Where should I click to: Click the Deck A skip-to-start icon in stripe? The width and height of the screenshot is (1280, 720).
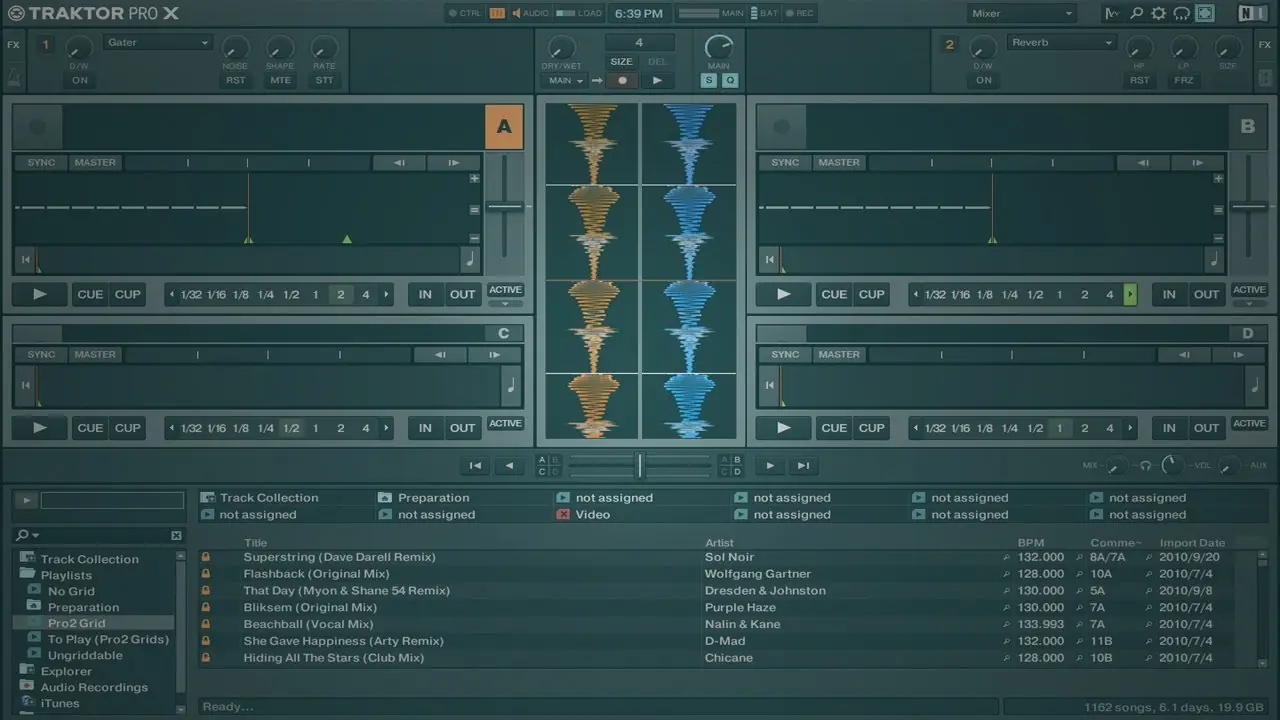point(25,260)
